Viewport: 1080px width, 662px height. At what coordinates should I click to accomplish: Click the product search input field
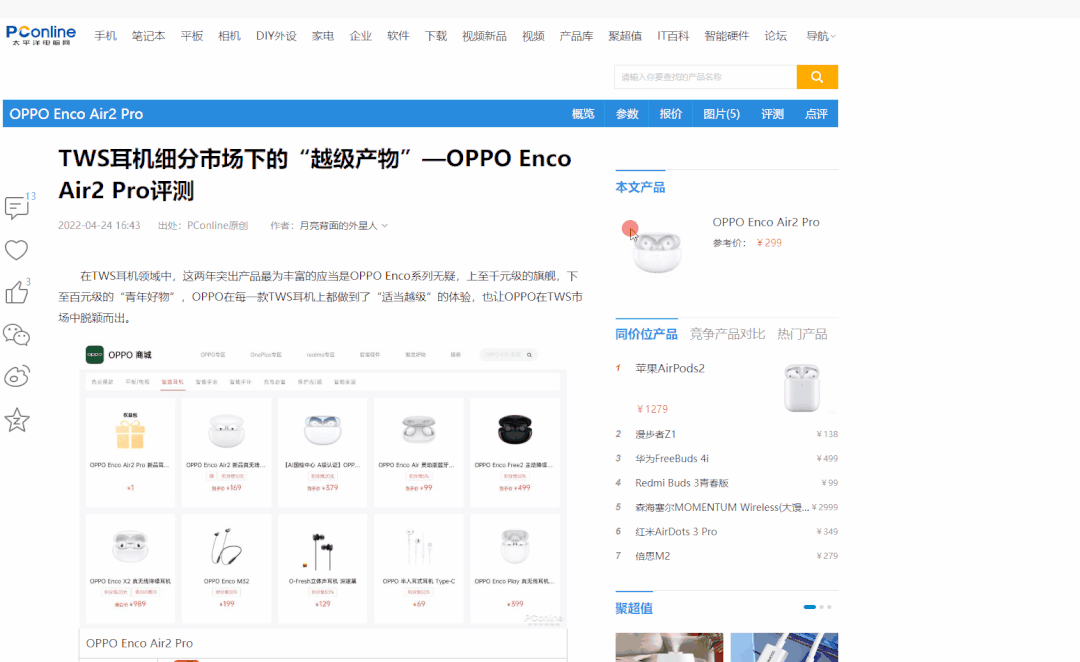[705, 77]
